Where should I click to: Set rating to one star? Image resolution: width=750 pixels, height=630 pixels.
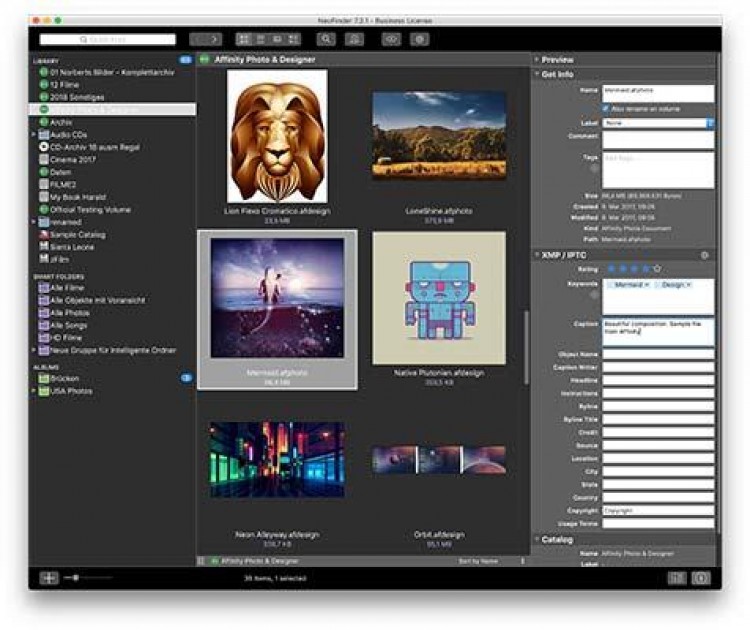tap(611, 269)
